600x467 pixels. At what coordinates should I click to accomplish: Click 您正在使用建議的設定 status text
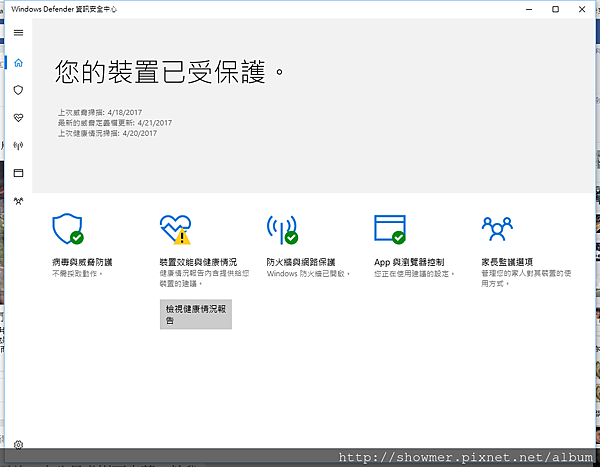tap(414, 274)
